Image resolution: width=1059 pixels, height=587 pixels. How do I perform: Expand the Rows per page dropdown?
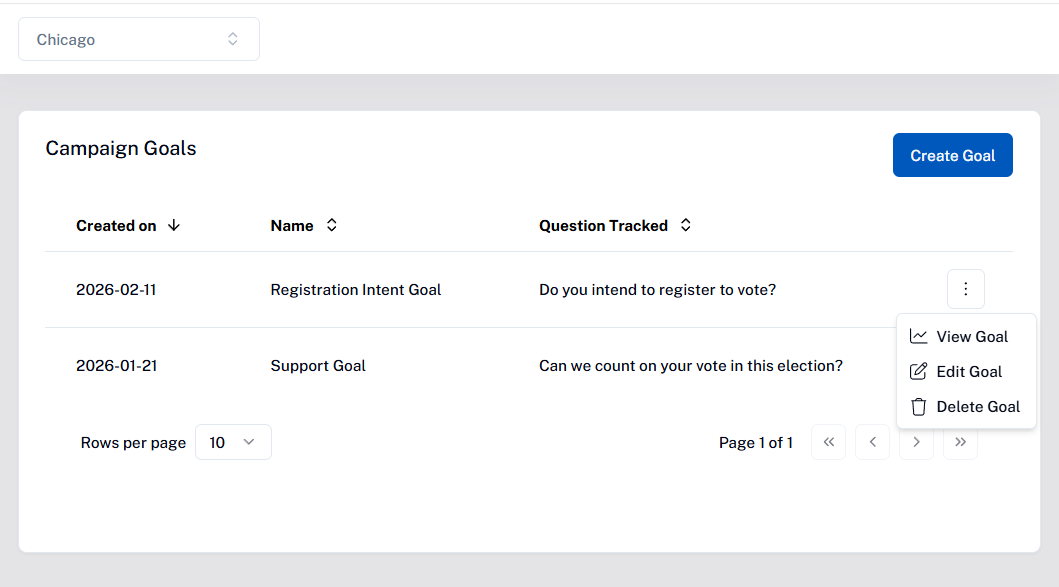coord(233,442)
